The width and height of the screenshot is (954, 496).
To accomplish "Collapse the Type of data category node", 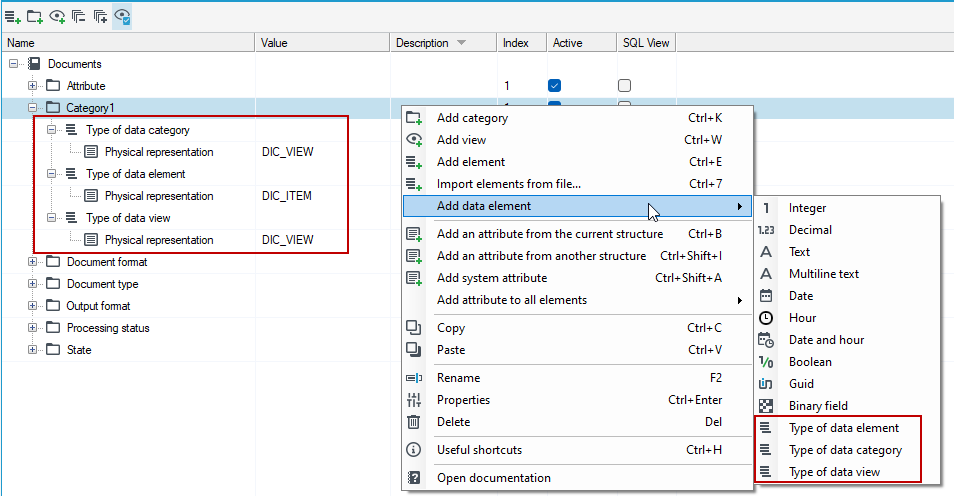I will coord(52,130).
